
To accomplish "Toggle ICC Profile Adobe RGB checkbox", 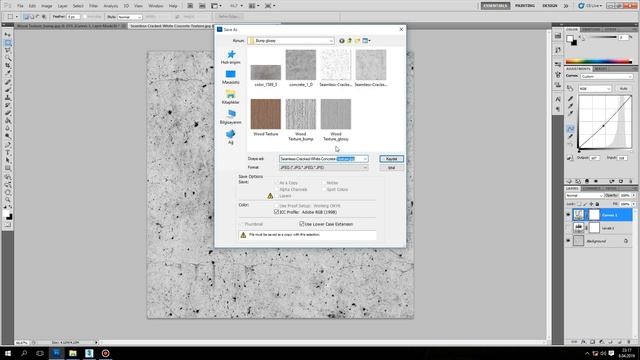I will [x=276, y=212].
